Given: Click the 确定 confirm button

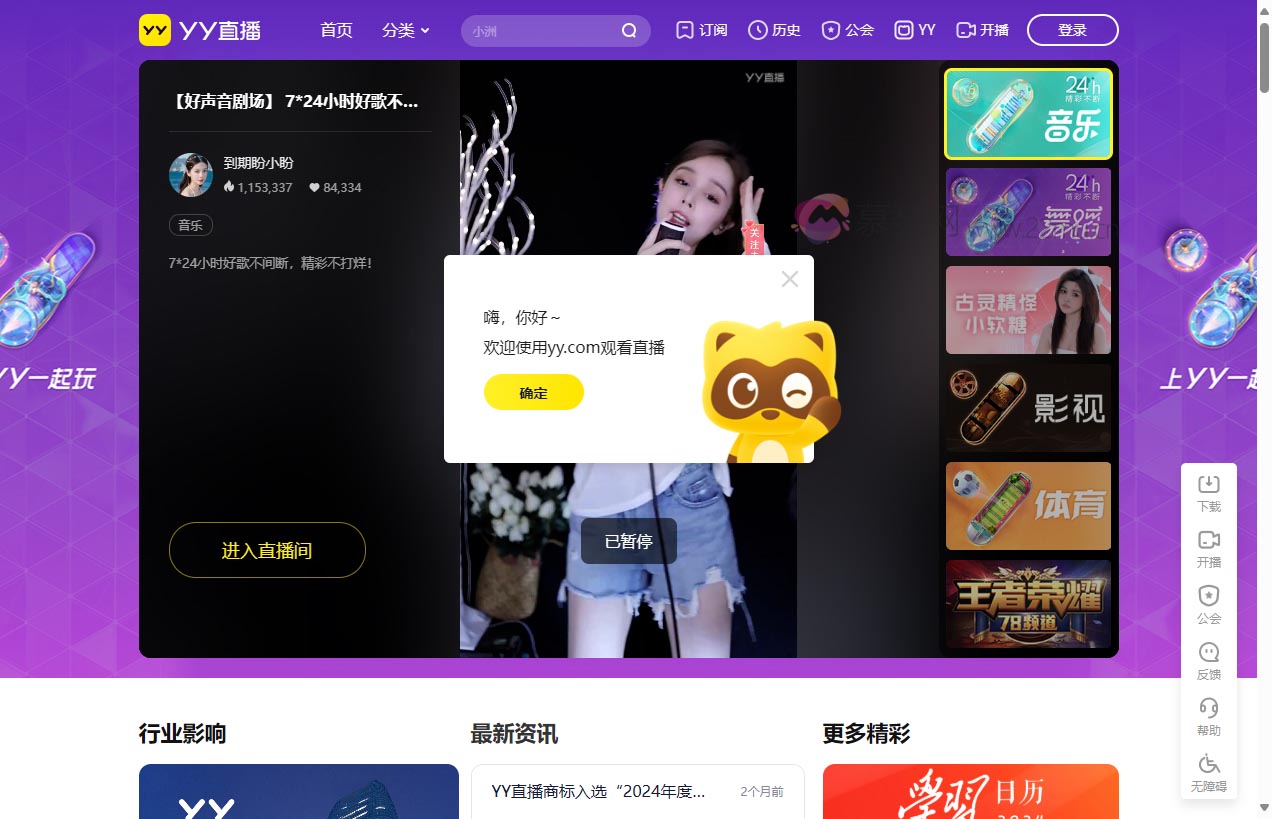Looking at the screenshot, I should pos(533,393).
